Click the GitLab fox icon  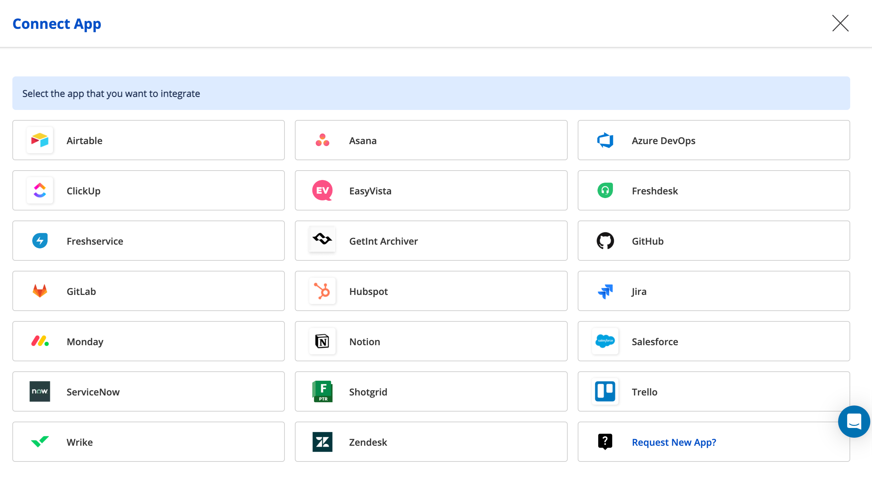[x=40, y=291]
